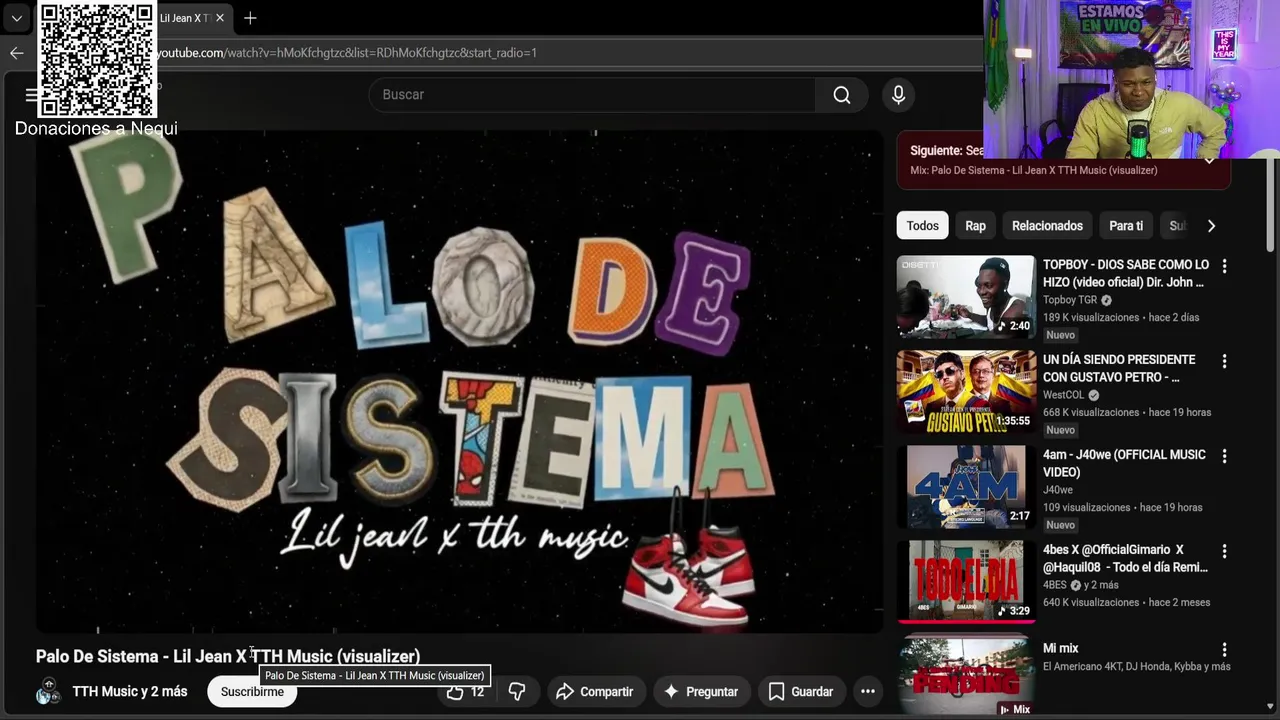Click the search magnifier button
1280x720 pixels.
coord(842,95)
